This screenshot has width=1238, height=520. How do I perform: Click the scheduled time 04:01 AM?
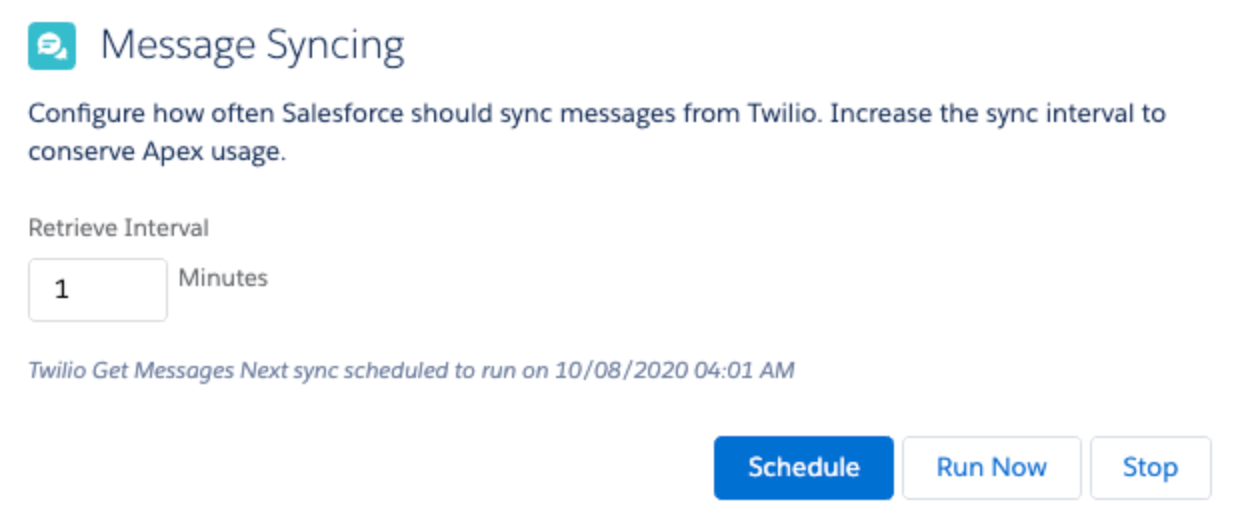point(744,371)
